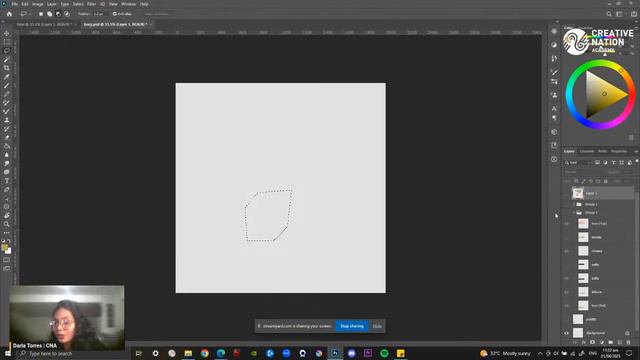Image resolution: width=640 pixels, height=360 pixels.
Task: Select the Rectangular Marquee tool
Action: [7, 42]
